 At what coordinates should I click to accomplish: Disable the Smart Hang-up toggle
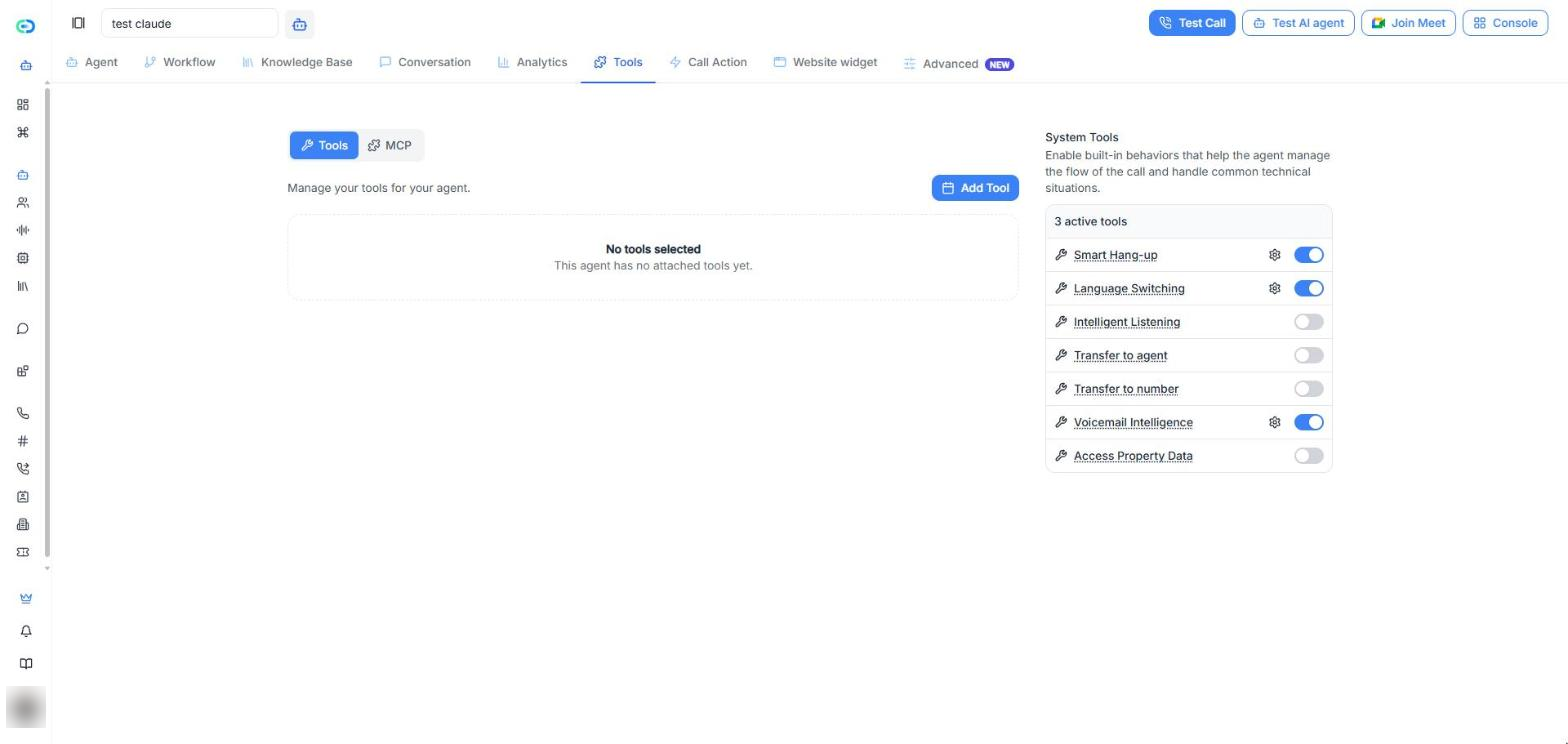coord(1309,255)
